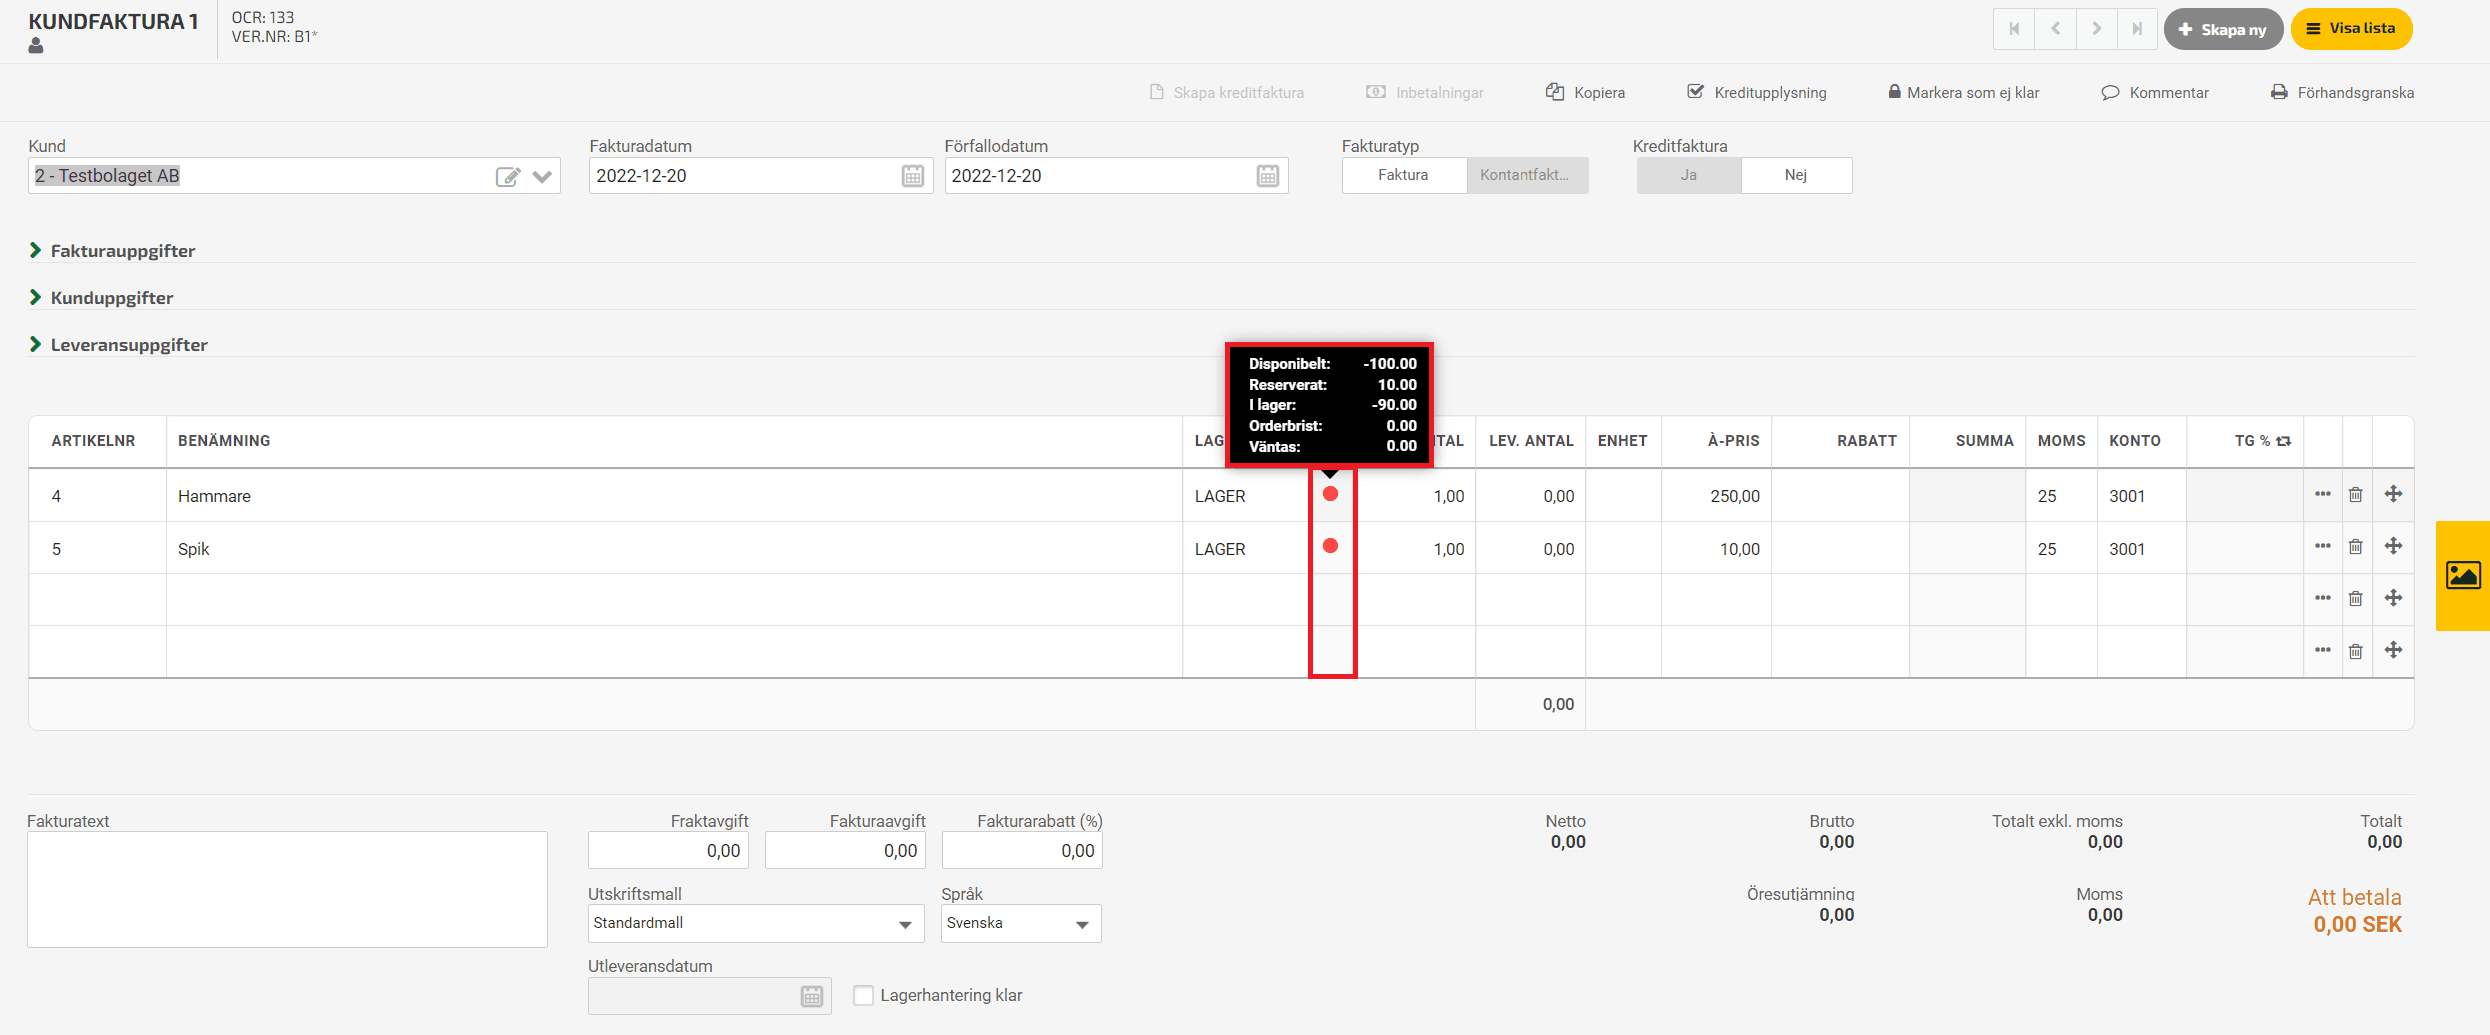Expand Leveransuppgifter section
Screen dimensions: 2490x1035
point(118,344)
